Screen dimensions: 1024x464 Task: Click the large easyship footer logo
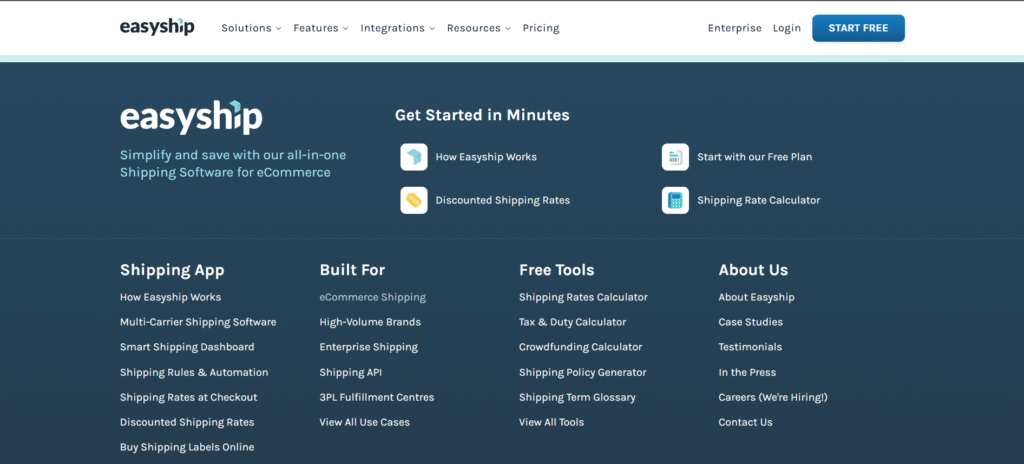coord(191,118)
